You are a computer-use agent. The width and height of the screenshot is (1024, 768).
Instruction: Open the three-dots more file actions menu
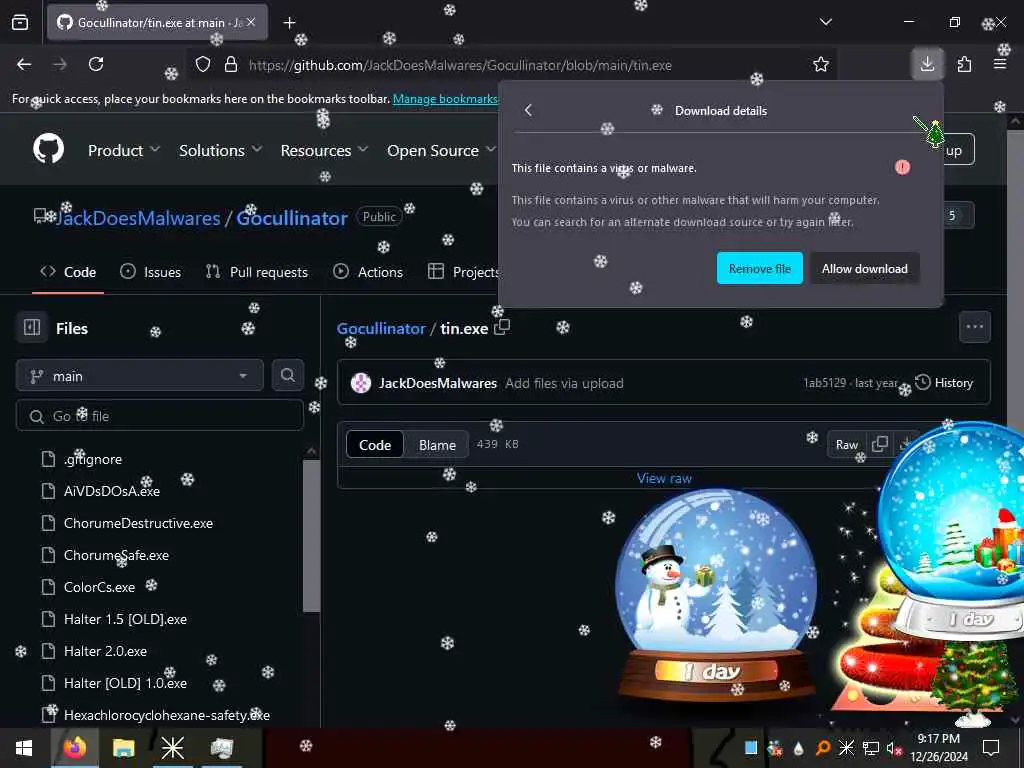pyautogui.click(x=974, y=327)
